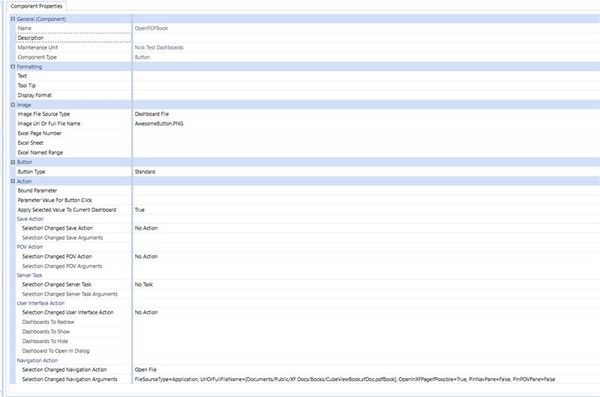Open the Image File Source Type value Dashboard File
Image resolution: width=600 pixels, height=397 pixels.
click(152, 114)
